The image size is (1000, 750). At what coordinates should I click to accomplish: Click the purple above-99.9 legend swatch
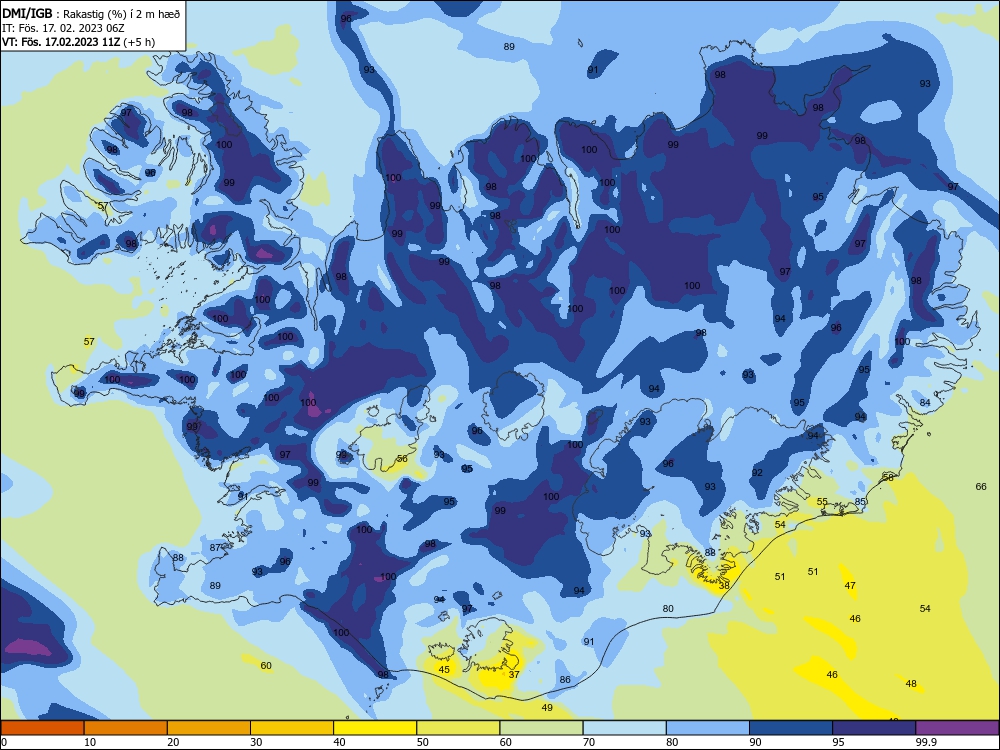click(x=957, y=728)
